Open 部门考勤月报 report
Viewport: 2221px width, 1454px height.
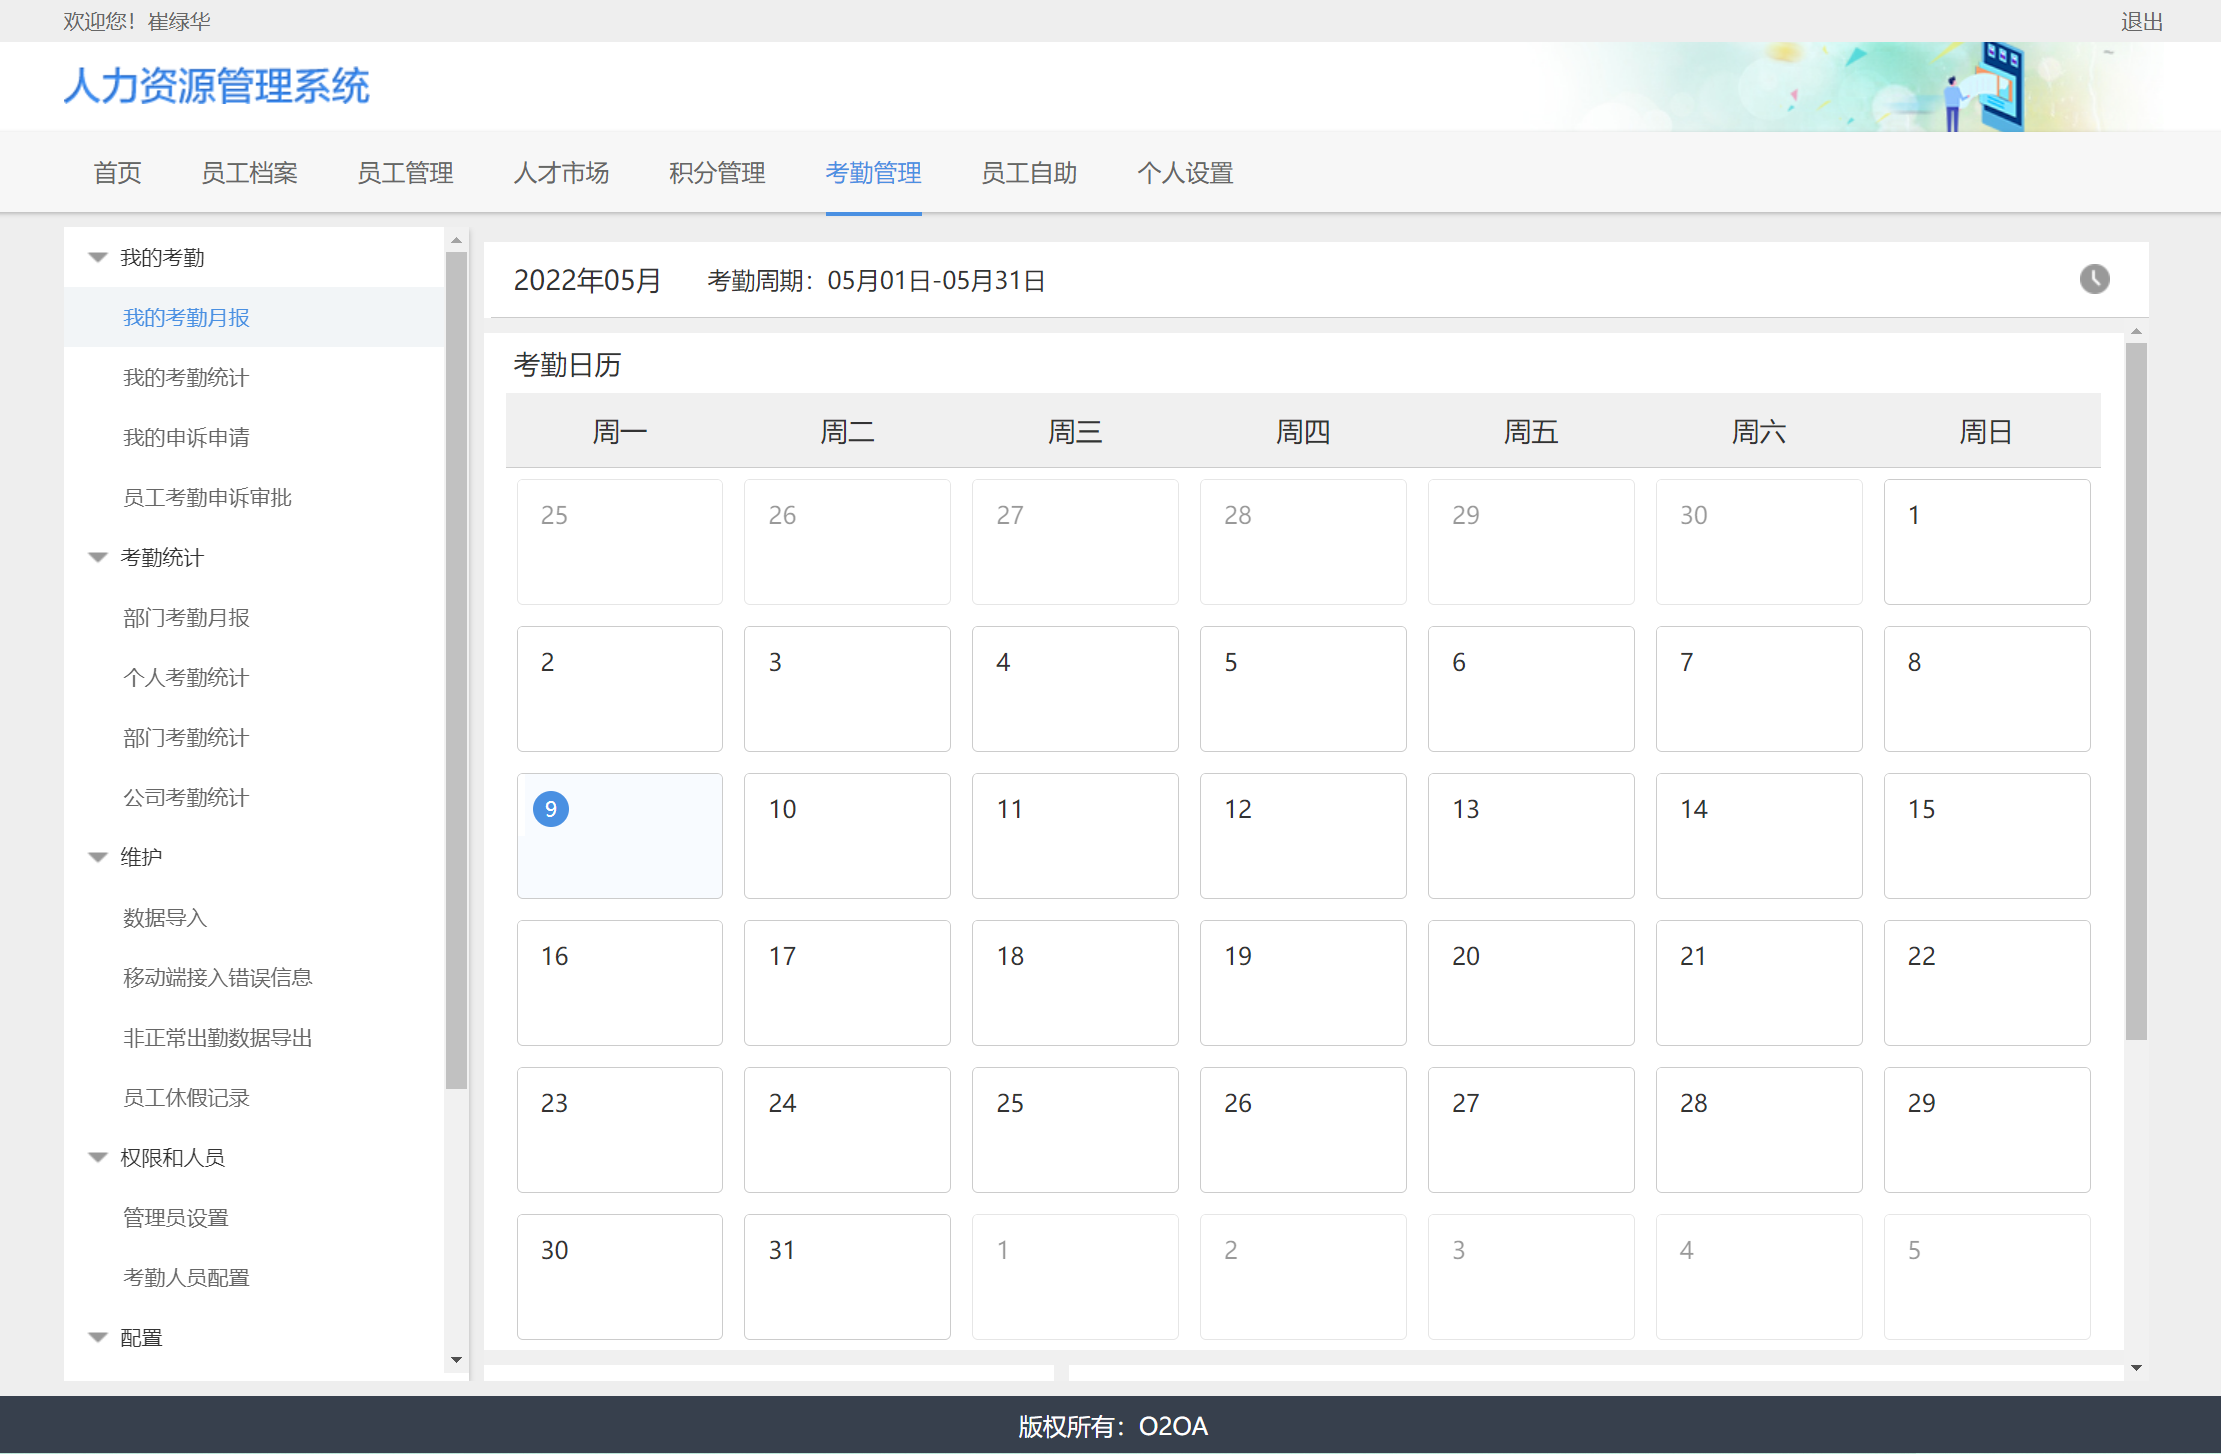(x=186, y=618)
